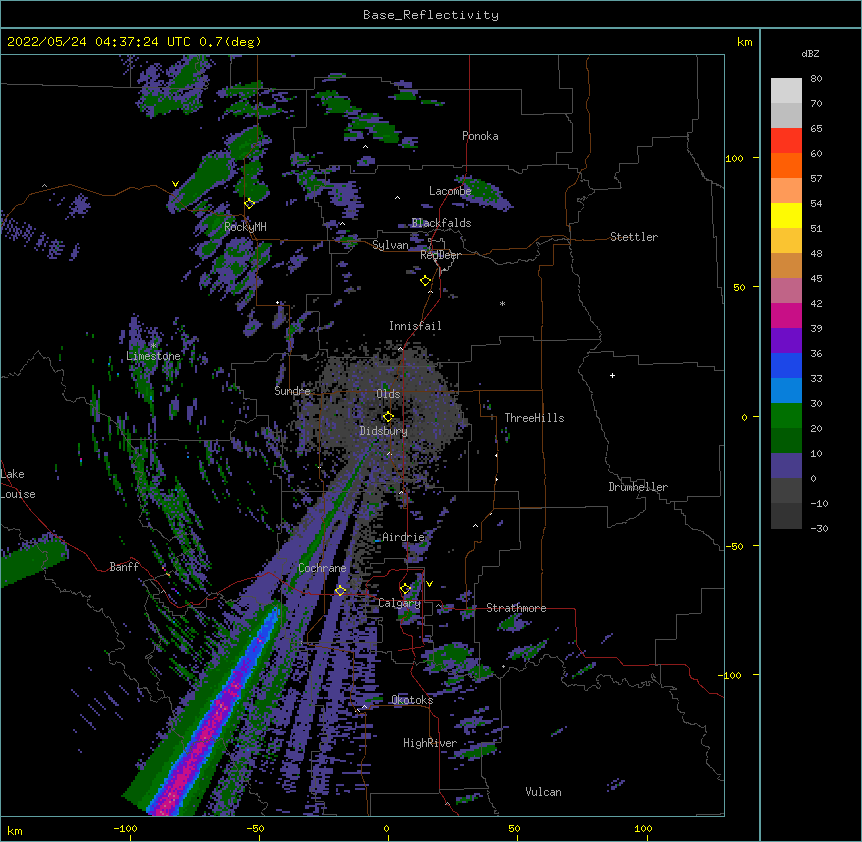Click the -30 value on dBZ scale
This screenshot has height=842, width=862.
(x=819, y=529)
